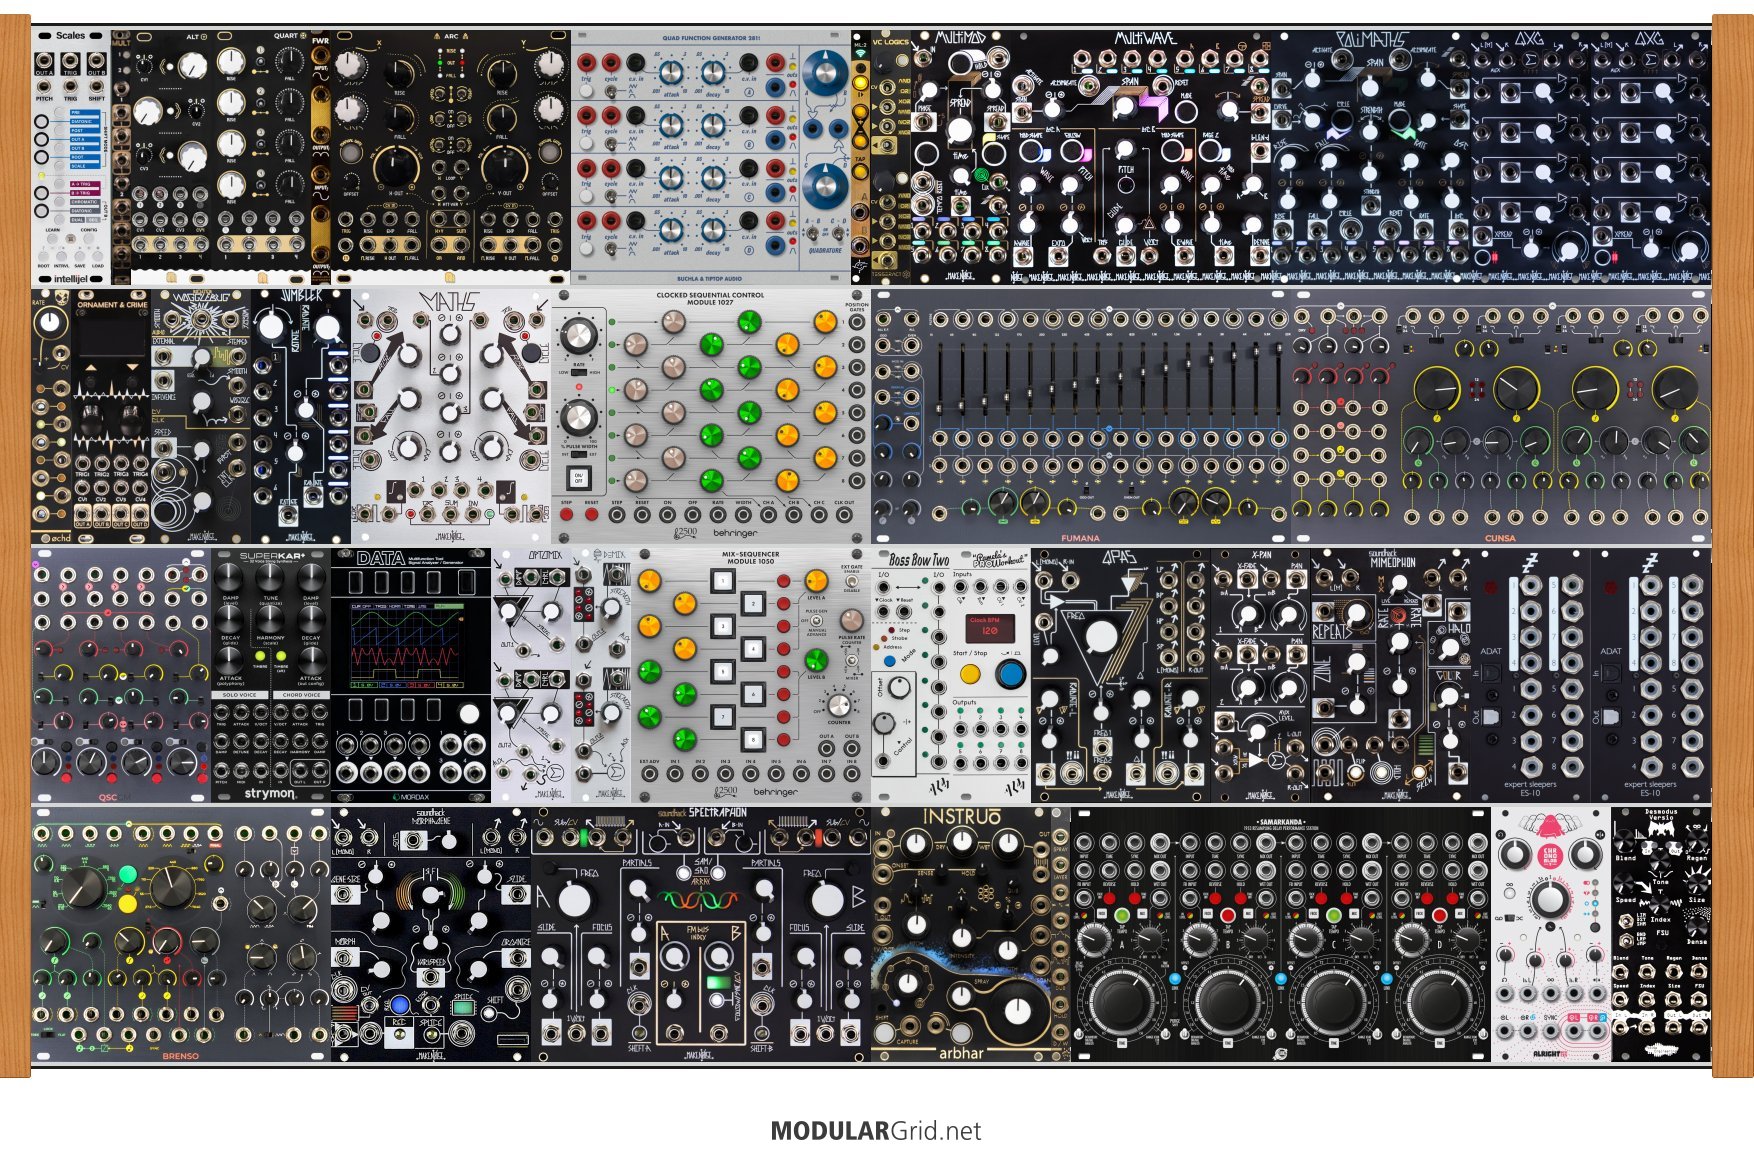The width and height of the screenshot is (1754, 1152).
Task: Select the X-PAN module
Action: (1261, 675)
